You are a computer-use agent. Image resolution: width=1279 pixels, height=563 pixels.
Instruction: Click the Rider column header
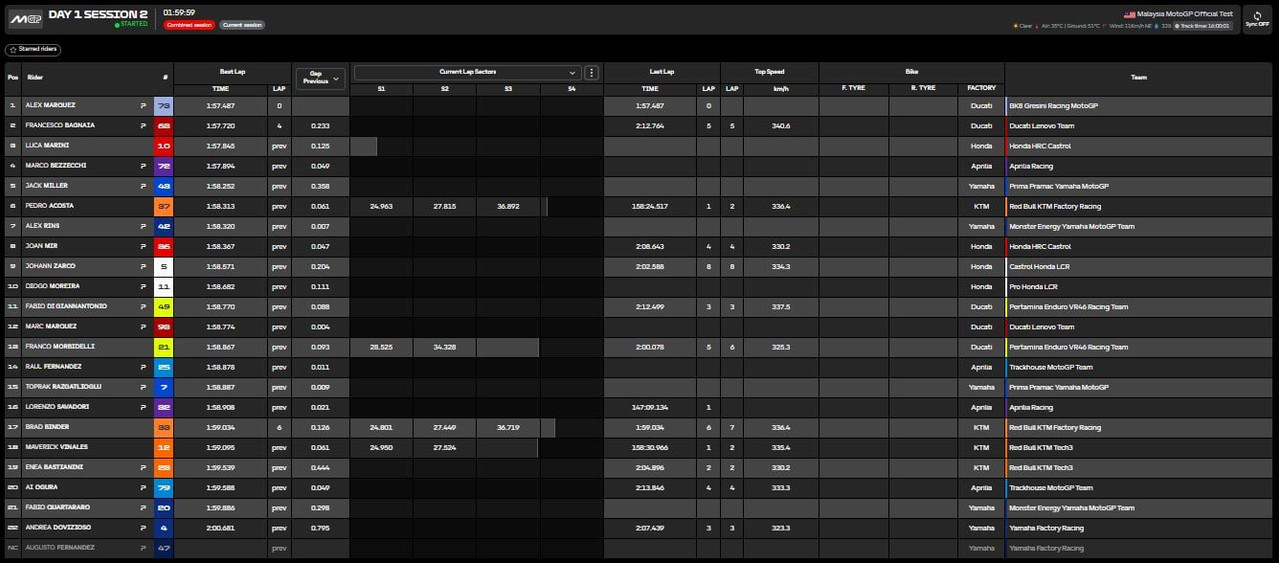click(x=35, y=77)
